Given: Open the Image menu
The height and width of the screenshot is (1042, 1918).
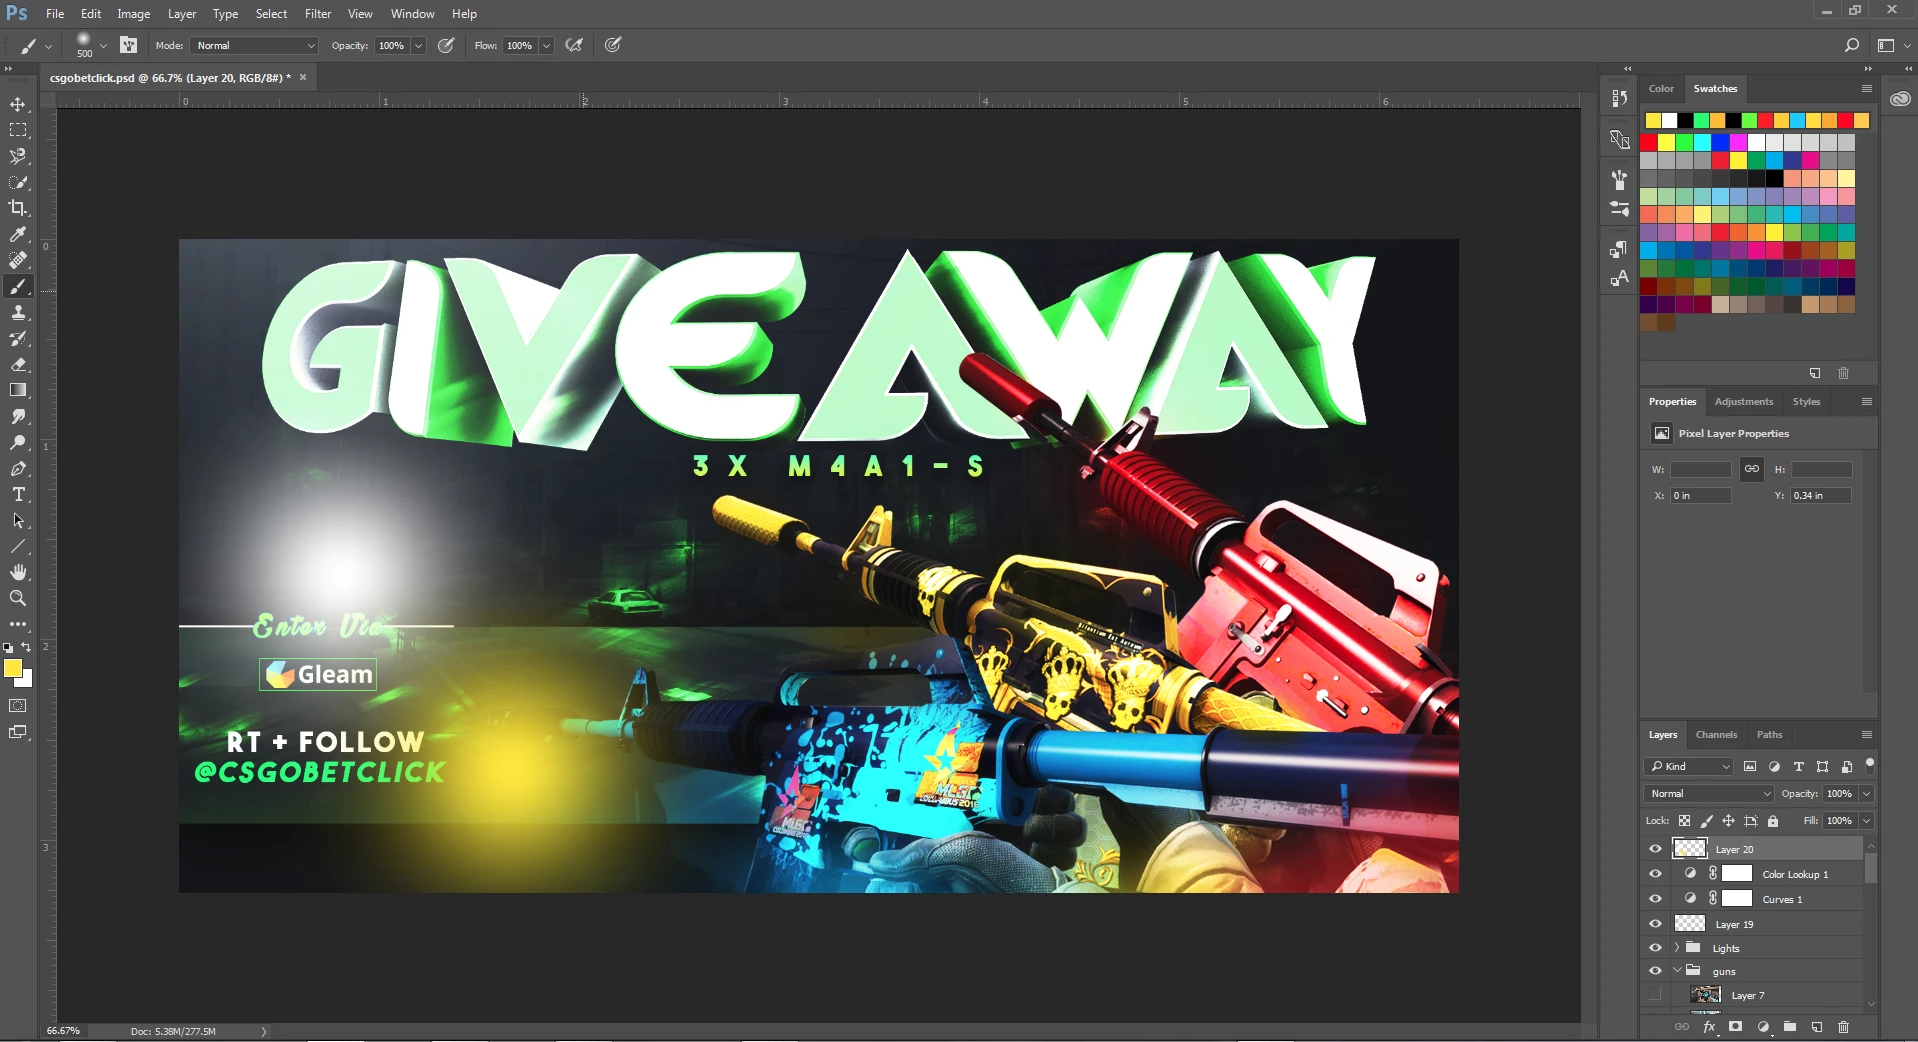Looking at the screenshot, I should (133, 14).
